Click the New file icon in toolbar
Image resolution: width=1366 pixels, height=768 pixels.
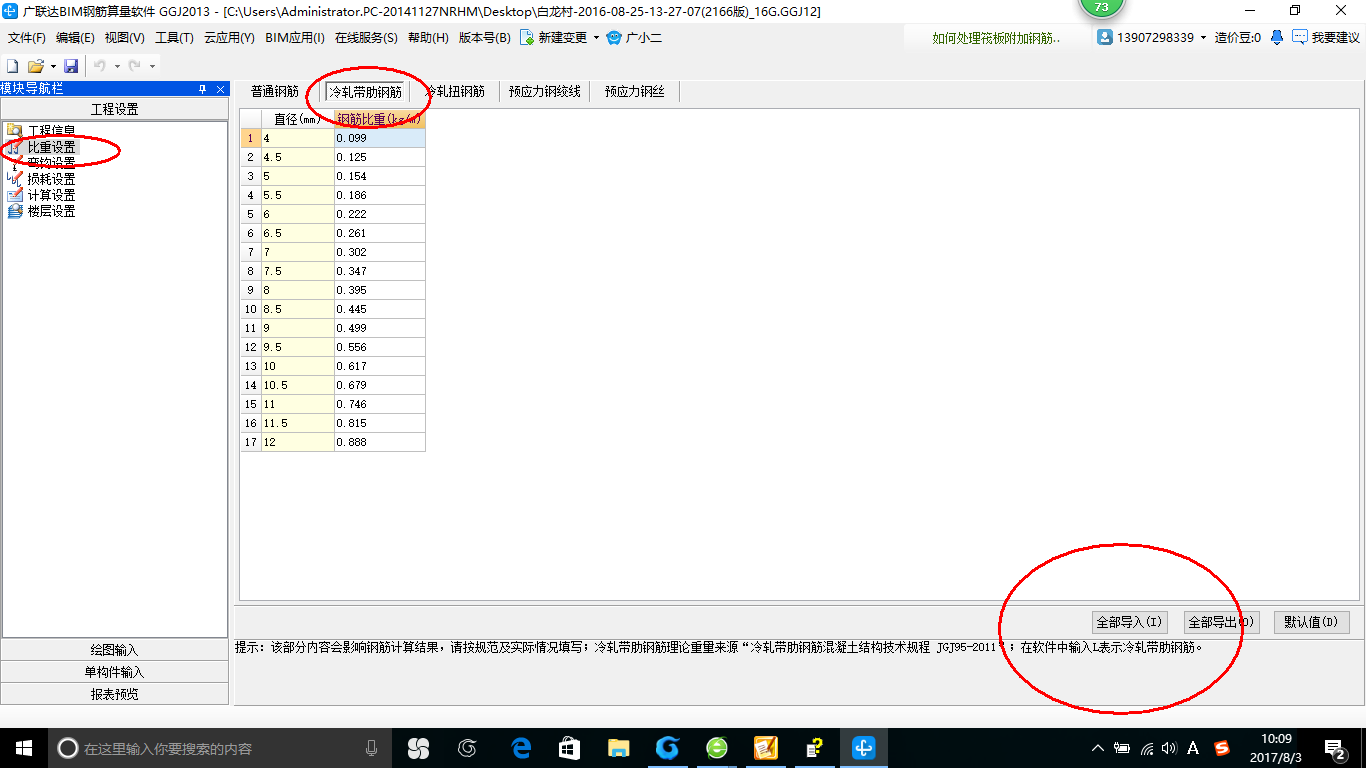(x=12, y=66)
